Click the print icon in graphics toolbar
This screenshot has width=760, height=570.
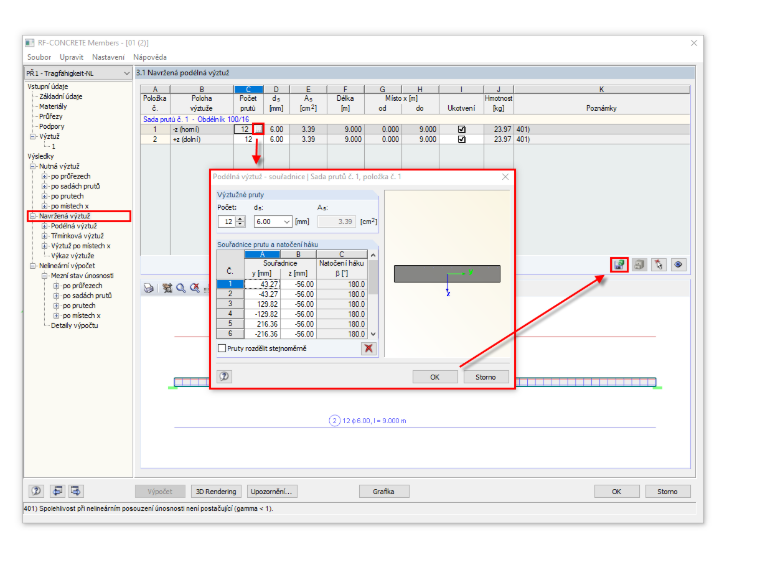[x=149, y=288]
